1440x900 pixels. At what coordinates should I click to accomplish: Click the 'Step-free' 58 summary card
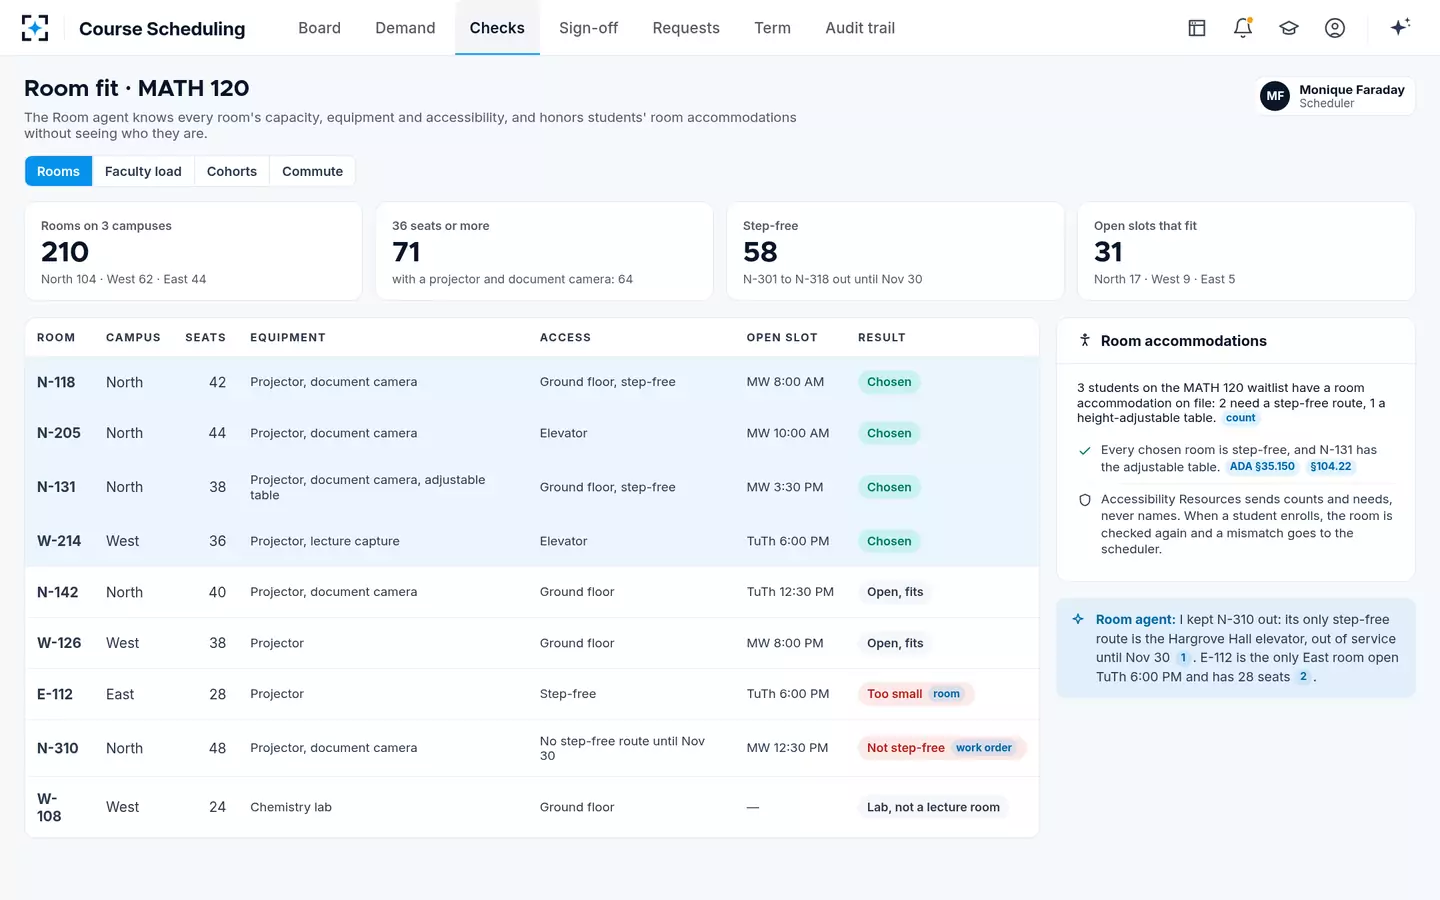(895, 251)
